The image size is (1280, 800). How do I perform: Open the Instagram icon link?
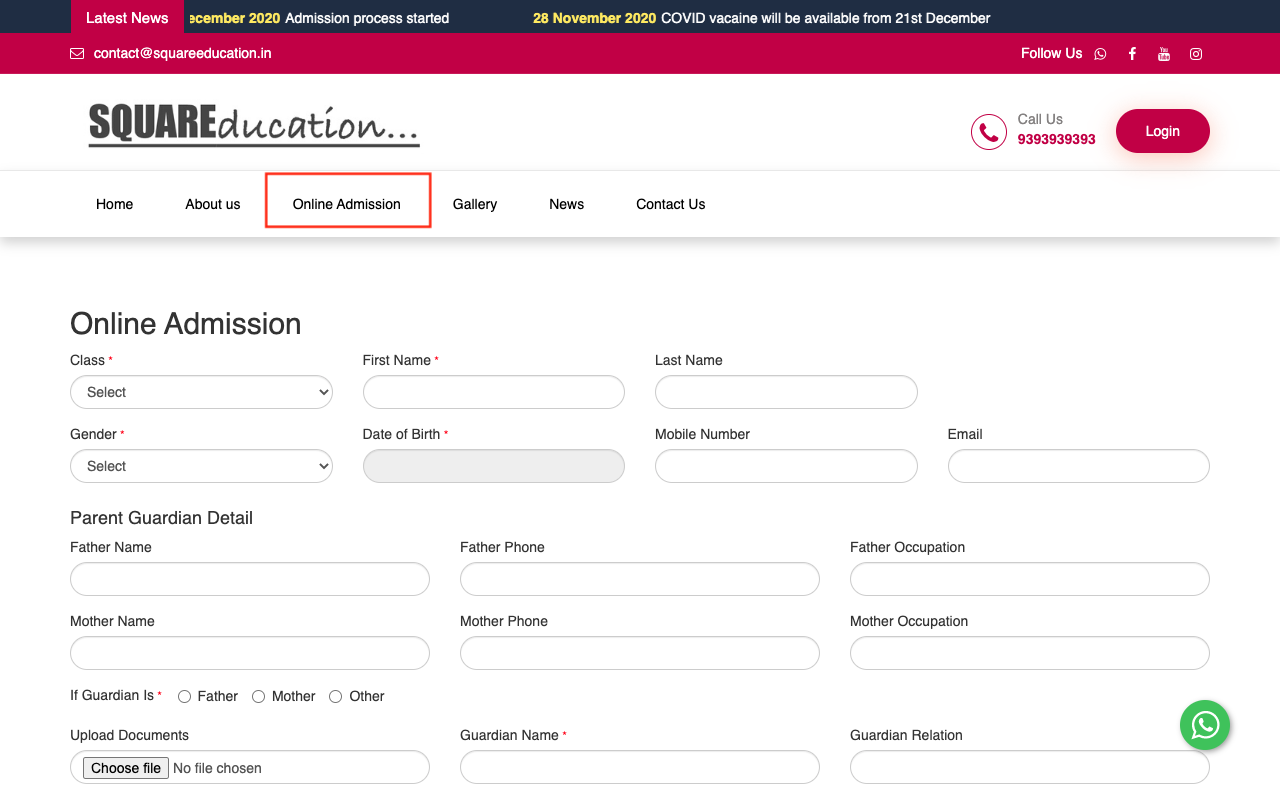tap(1196, 54)
